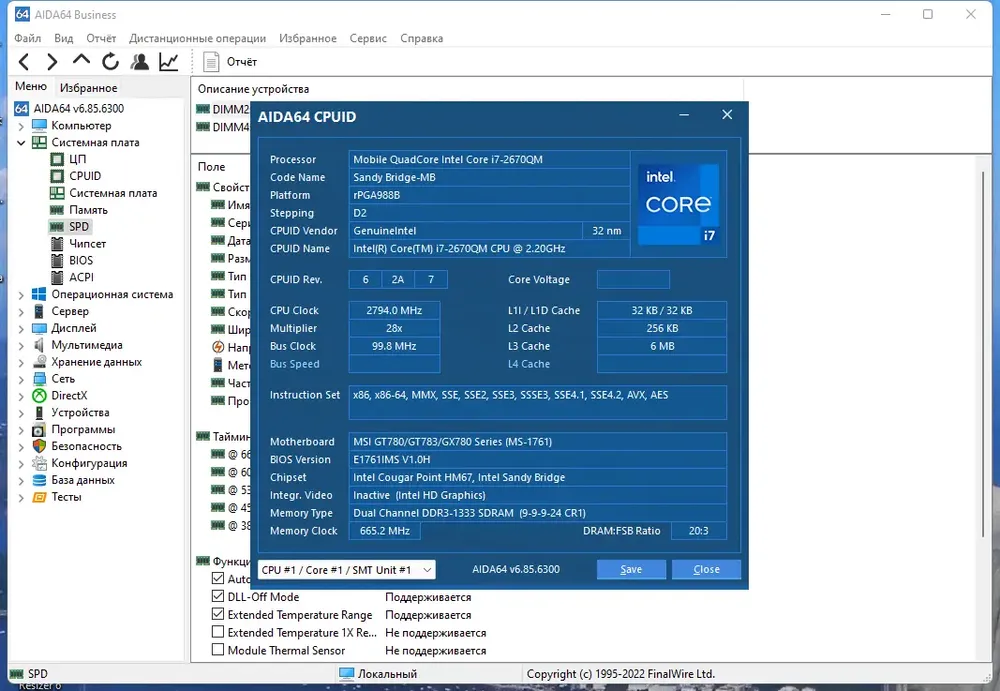This screenshot has height=691, width=1000.
Task: Uncheck the DLL-Off Mode checkbox
Action: click(217, 597)
